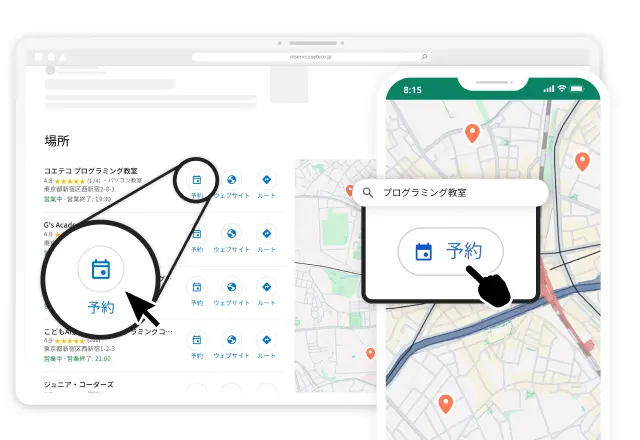
Task: Click 予約 icon in row above こどもAI listing
Action: coord(197,287)
